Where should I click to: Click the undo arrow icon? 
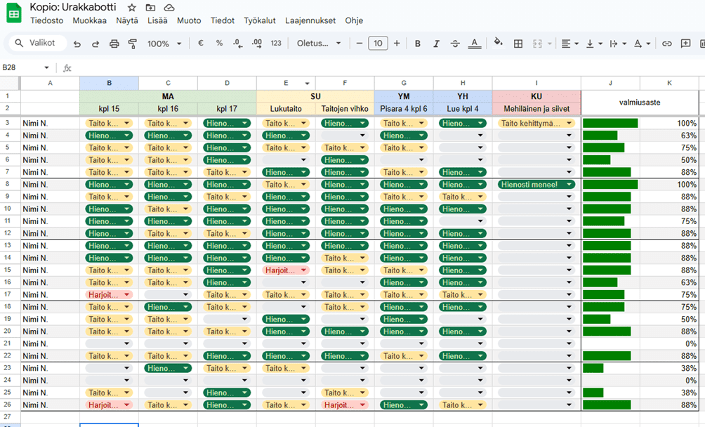click(x=79, y=44)
